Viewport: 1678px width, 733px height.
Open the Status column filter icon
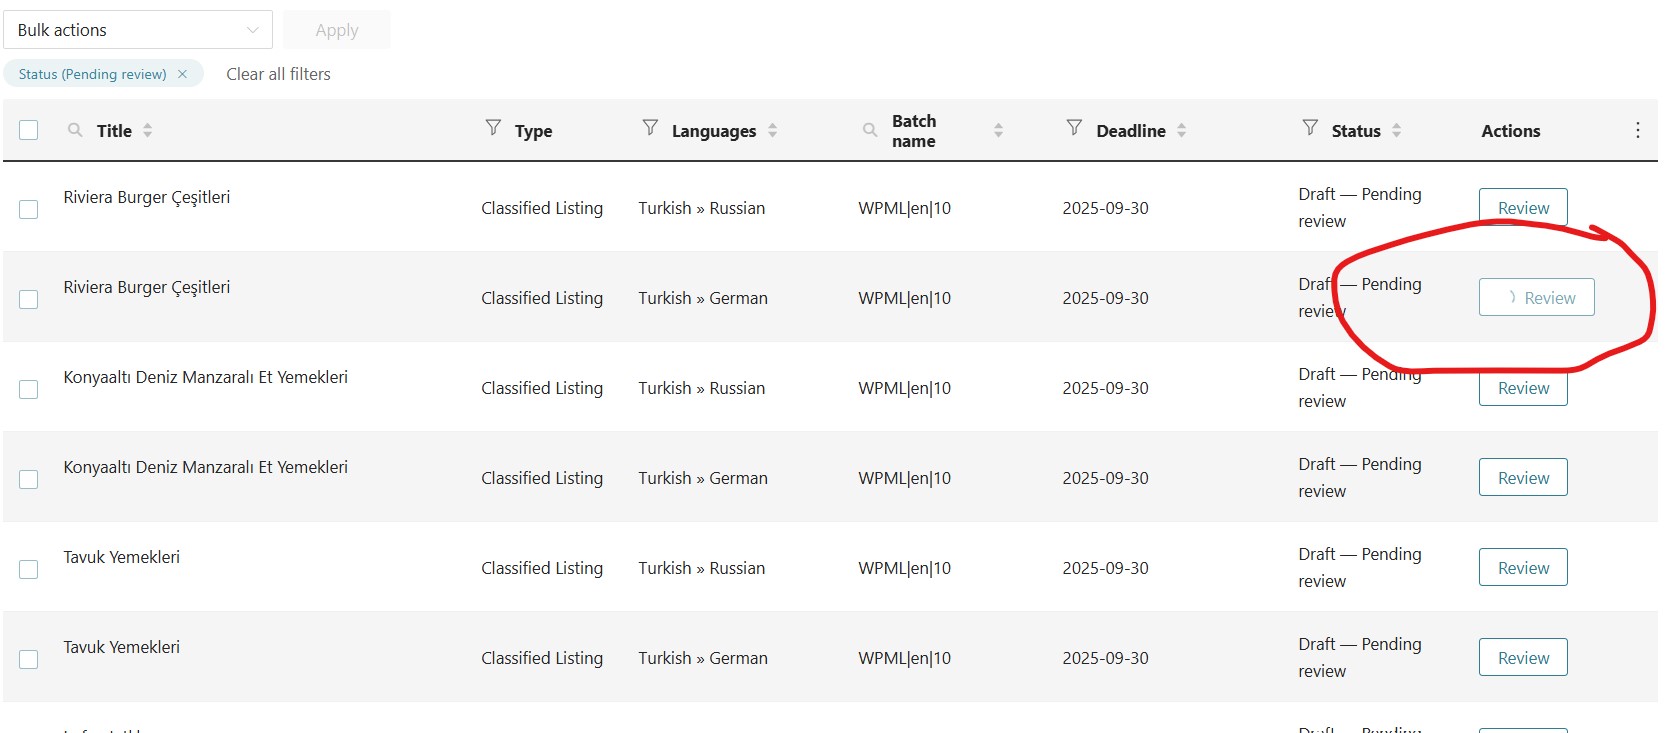tap(1310, 128)
